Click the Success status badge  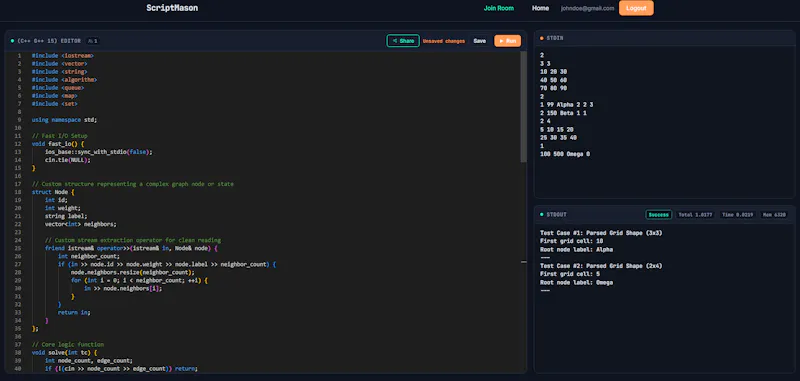[659, 215]
